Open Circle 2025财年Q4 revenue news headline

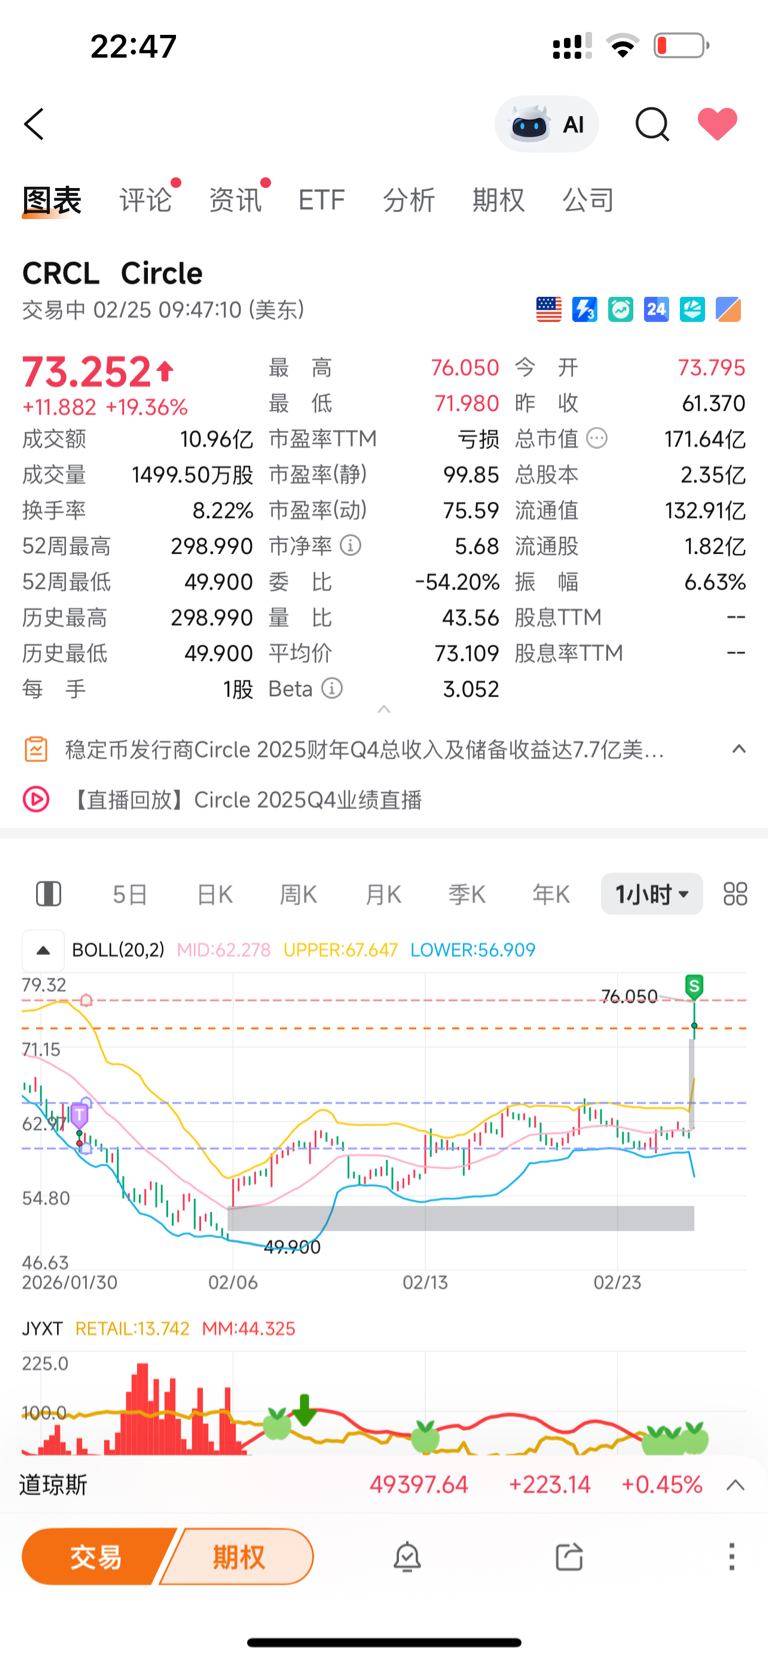364,750
